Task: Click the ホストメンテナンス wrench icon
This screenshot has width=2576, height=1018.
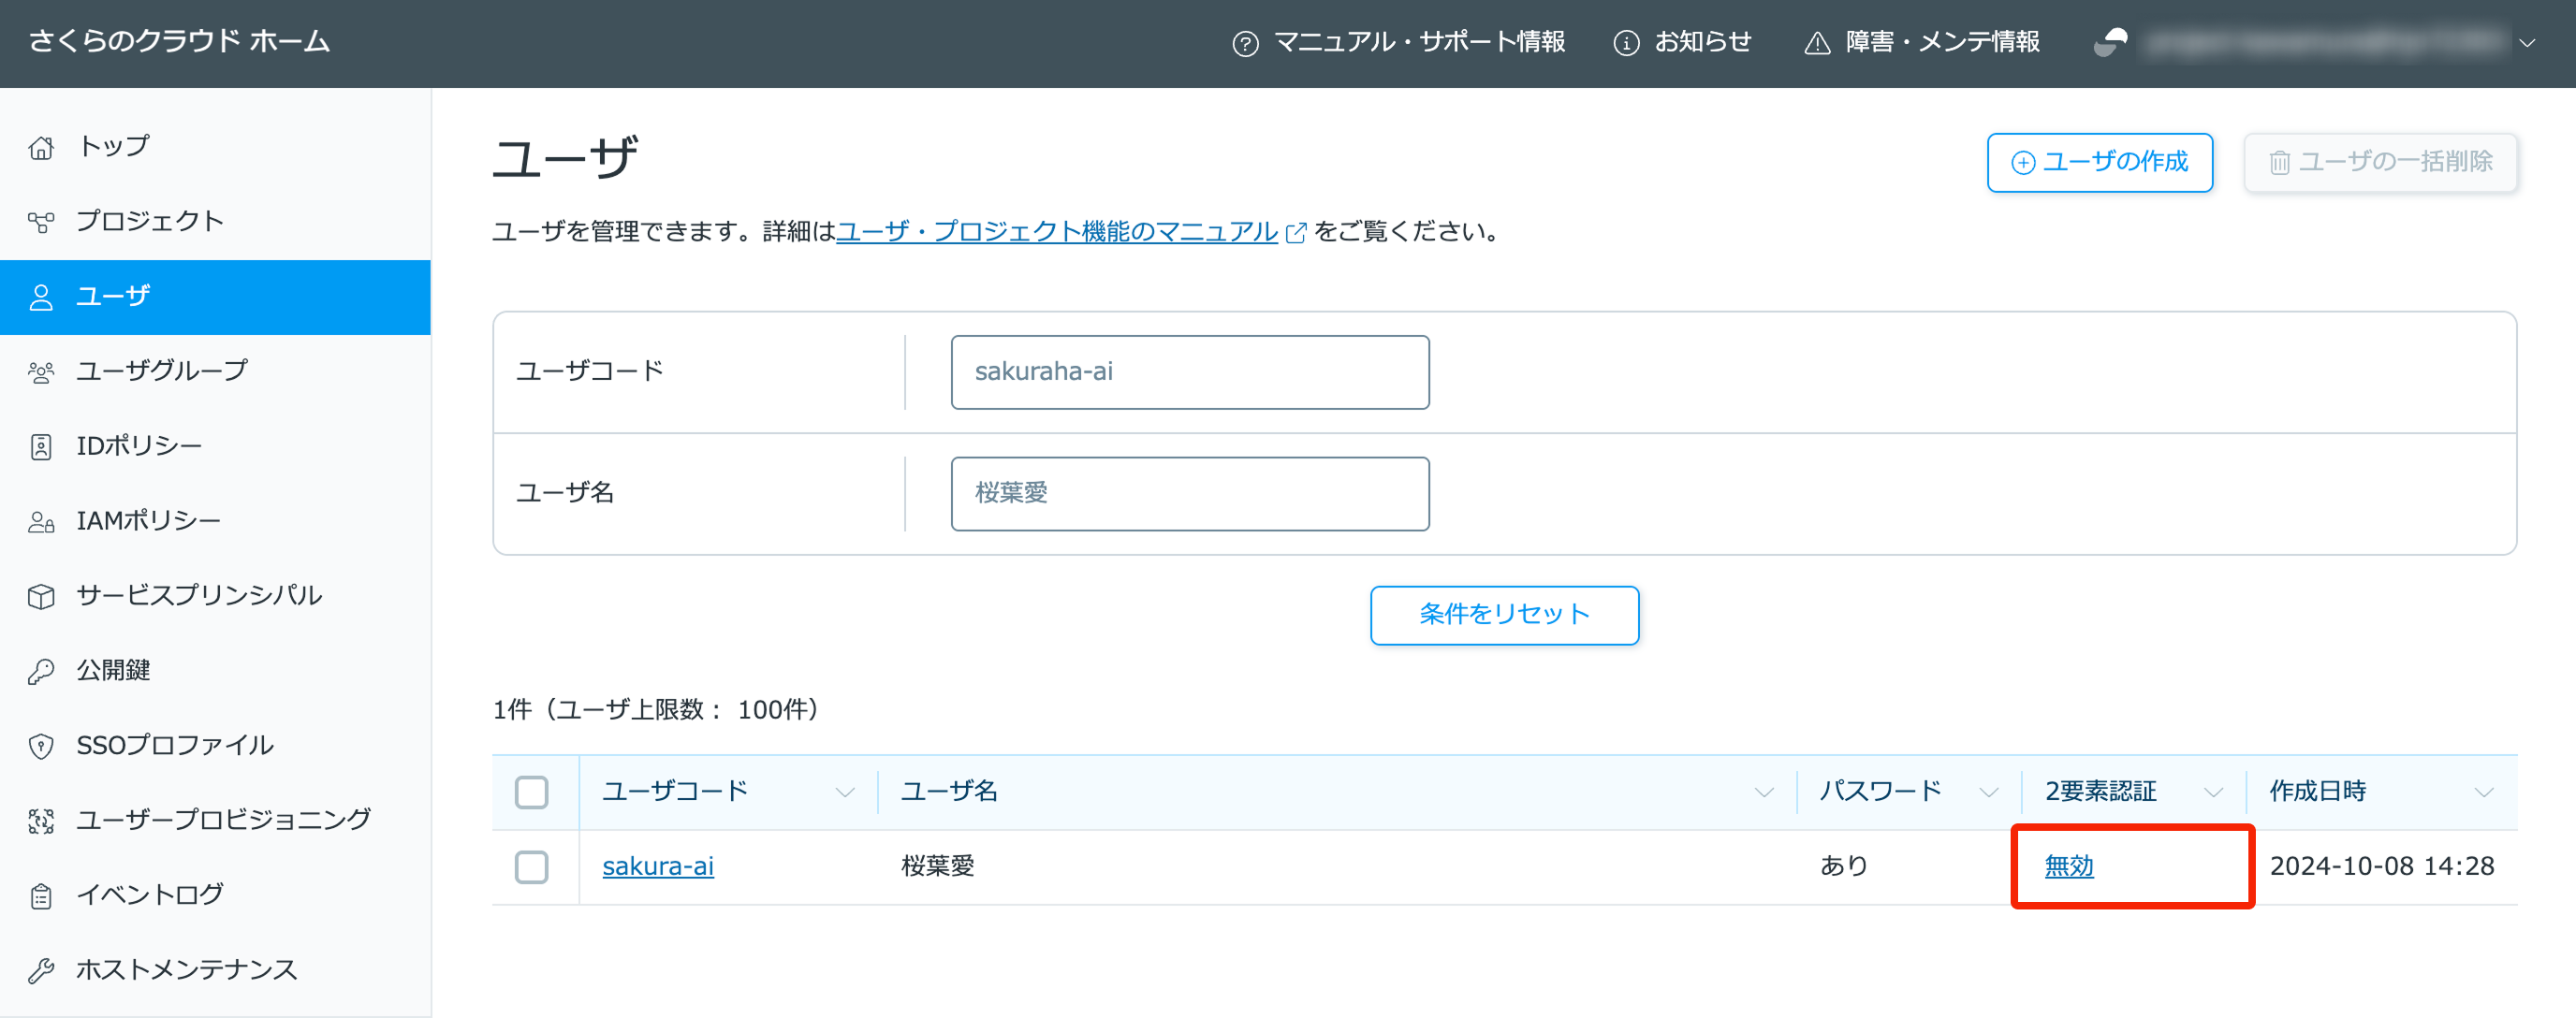Action: click(41, 970)
